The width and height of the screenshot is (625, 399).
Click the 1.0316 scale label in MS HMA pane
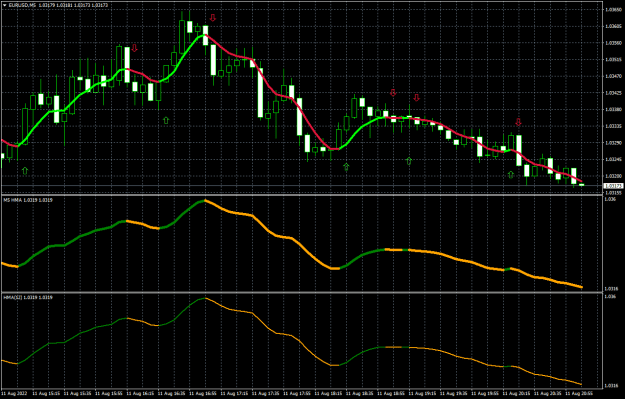[611, 289]
